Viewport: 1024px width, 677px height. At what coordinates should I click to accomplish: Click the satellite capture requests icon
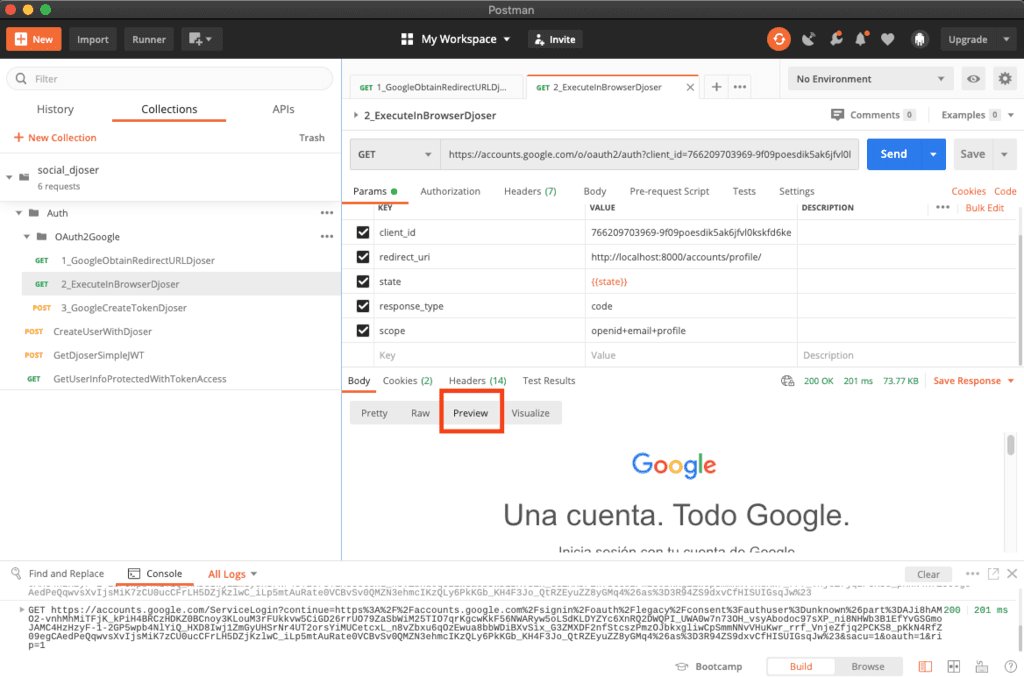point(808,39)
